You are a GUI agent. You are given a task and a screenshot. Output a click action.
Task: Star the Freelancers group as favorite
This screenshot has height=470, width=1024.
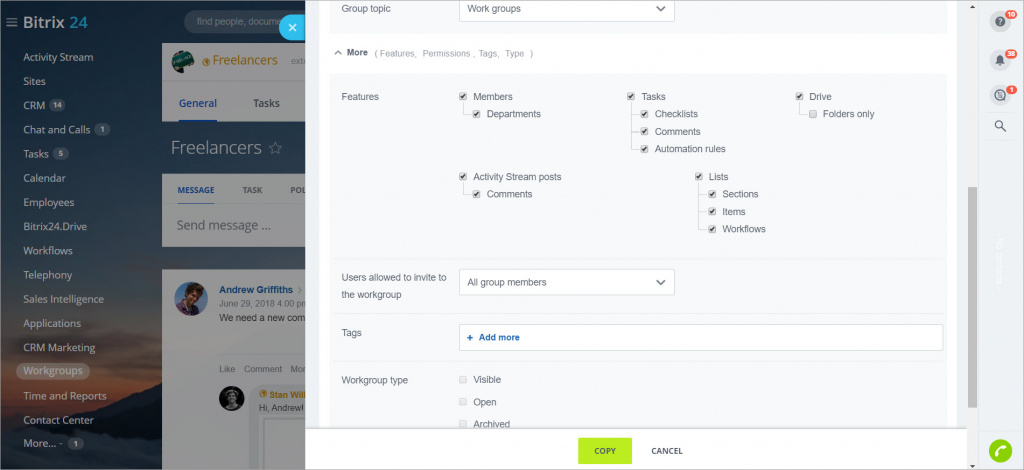(276, 148)
